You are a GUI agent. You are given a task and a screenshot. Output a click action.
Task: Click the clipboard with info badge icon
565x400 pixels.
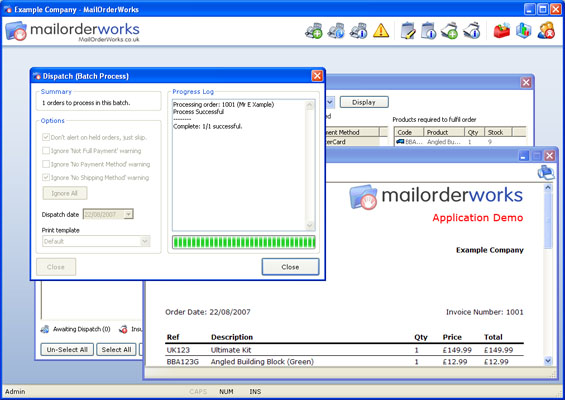coord(429,31)
